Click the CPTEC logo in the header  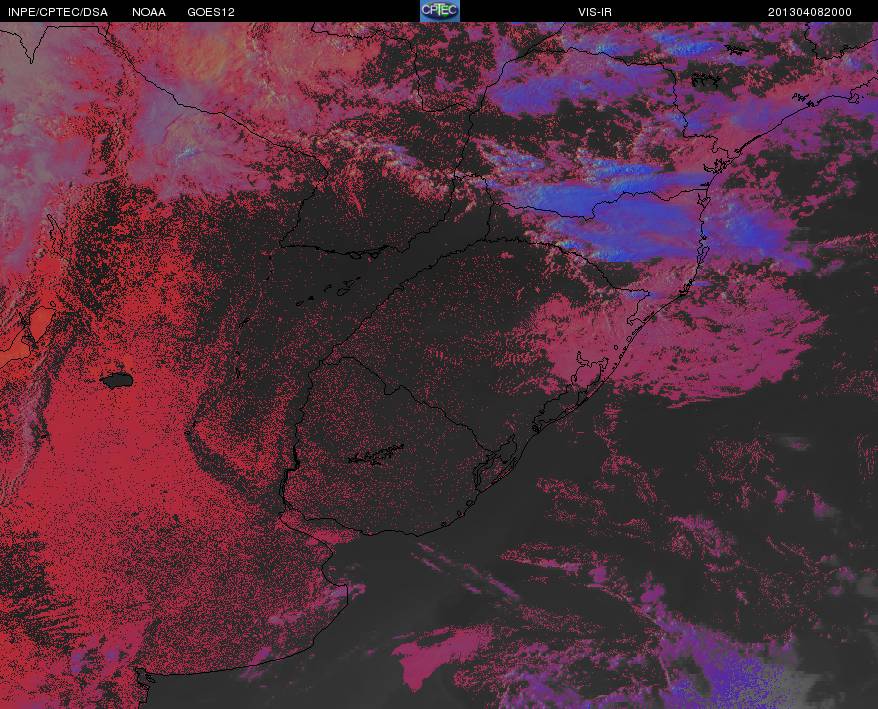pyautogui.click(x=440, y=11)
